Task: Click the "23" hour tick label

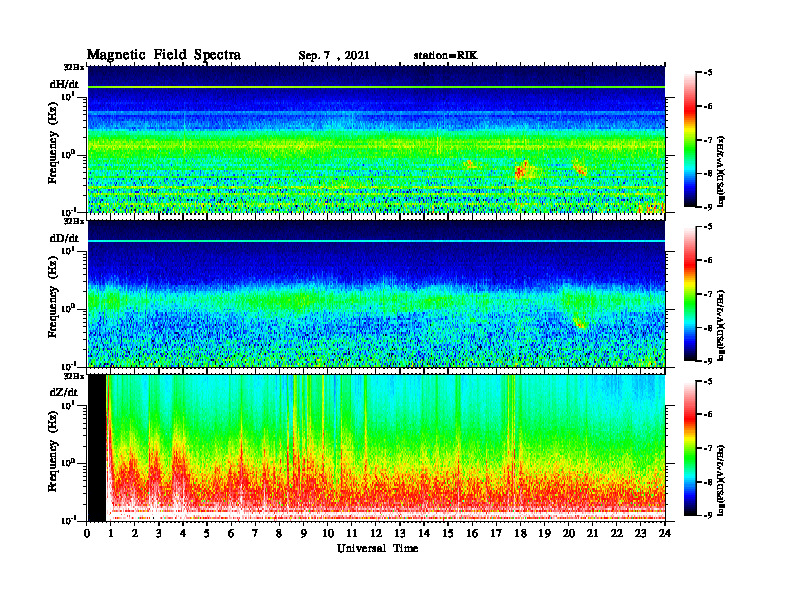Action: point(640,533)
